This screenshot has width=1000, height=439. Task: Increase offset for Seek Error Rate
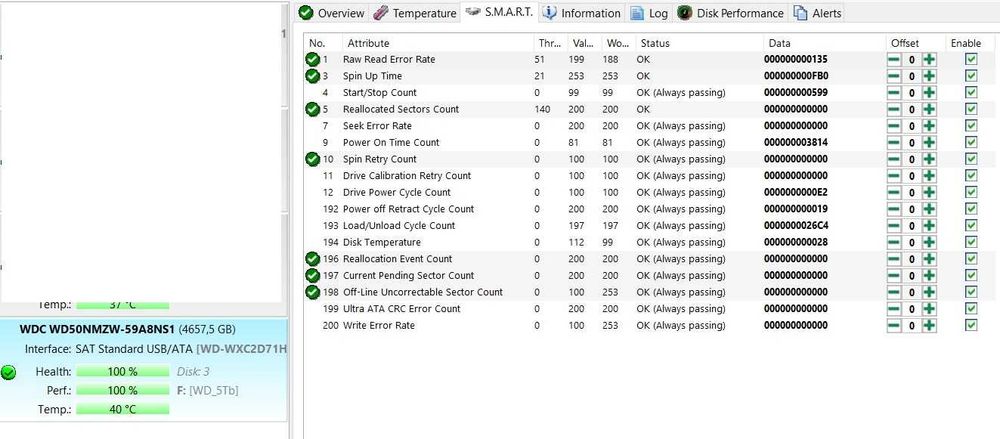[x=930, y=126]
